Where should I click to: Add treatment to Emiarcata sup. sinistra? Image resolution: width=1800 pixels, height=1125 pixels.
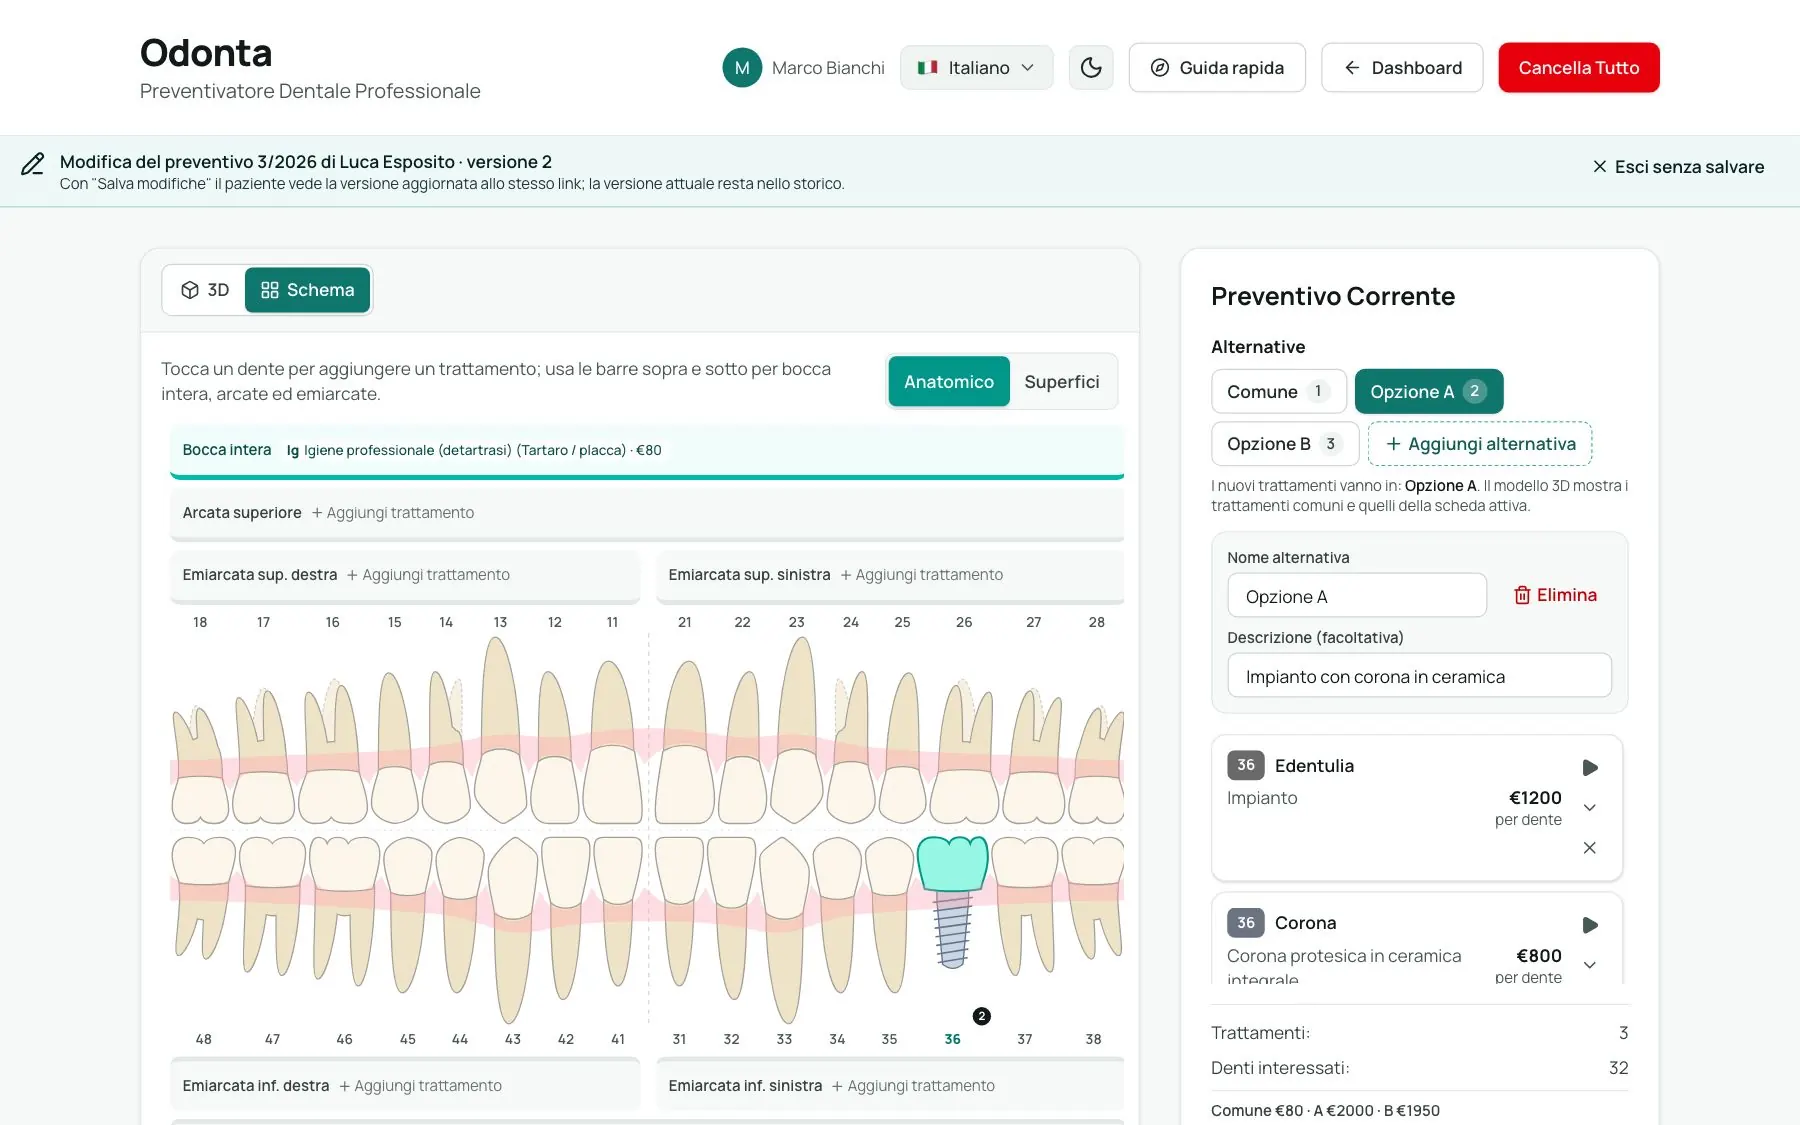(x=922, y=575)
